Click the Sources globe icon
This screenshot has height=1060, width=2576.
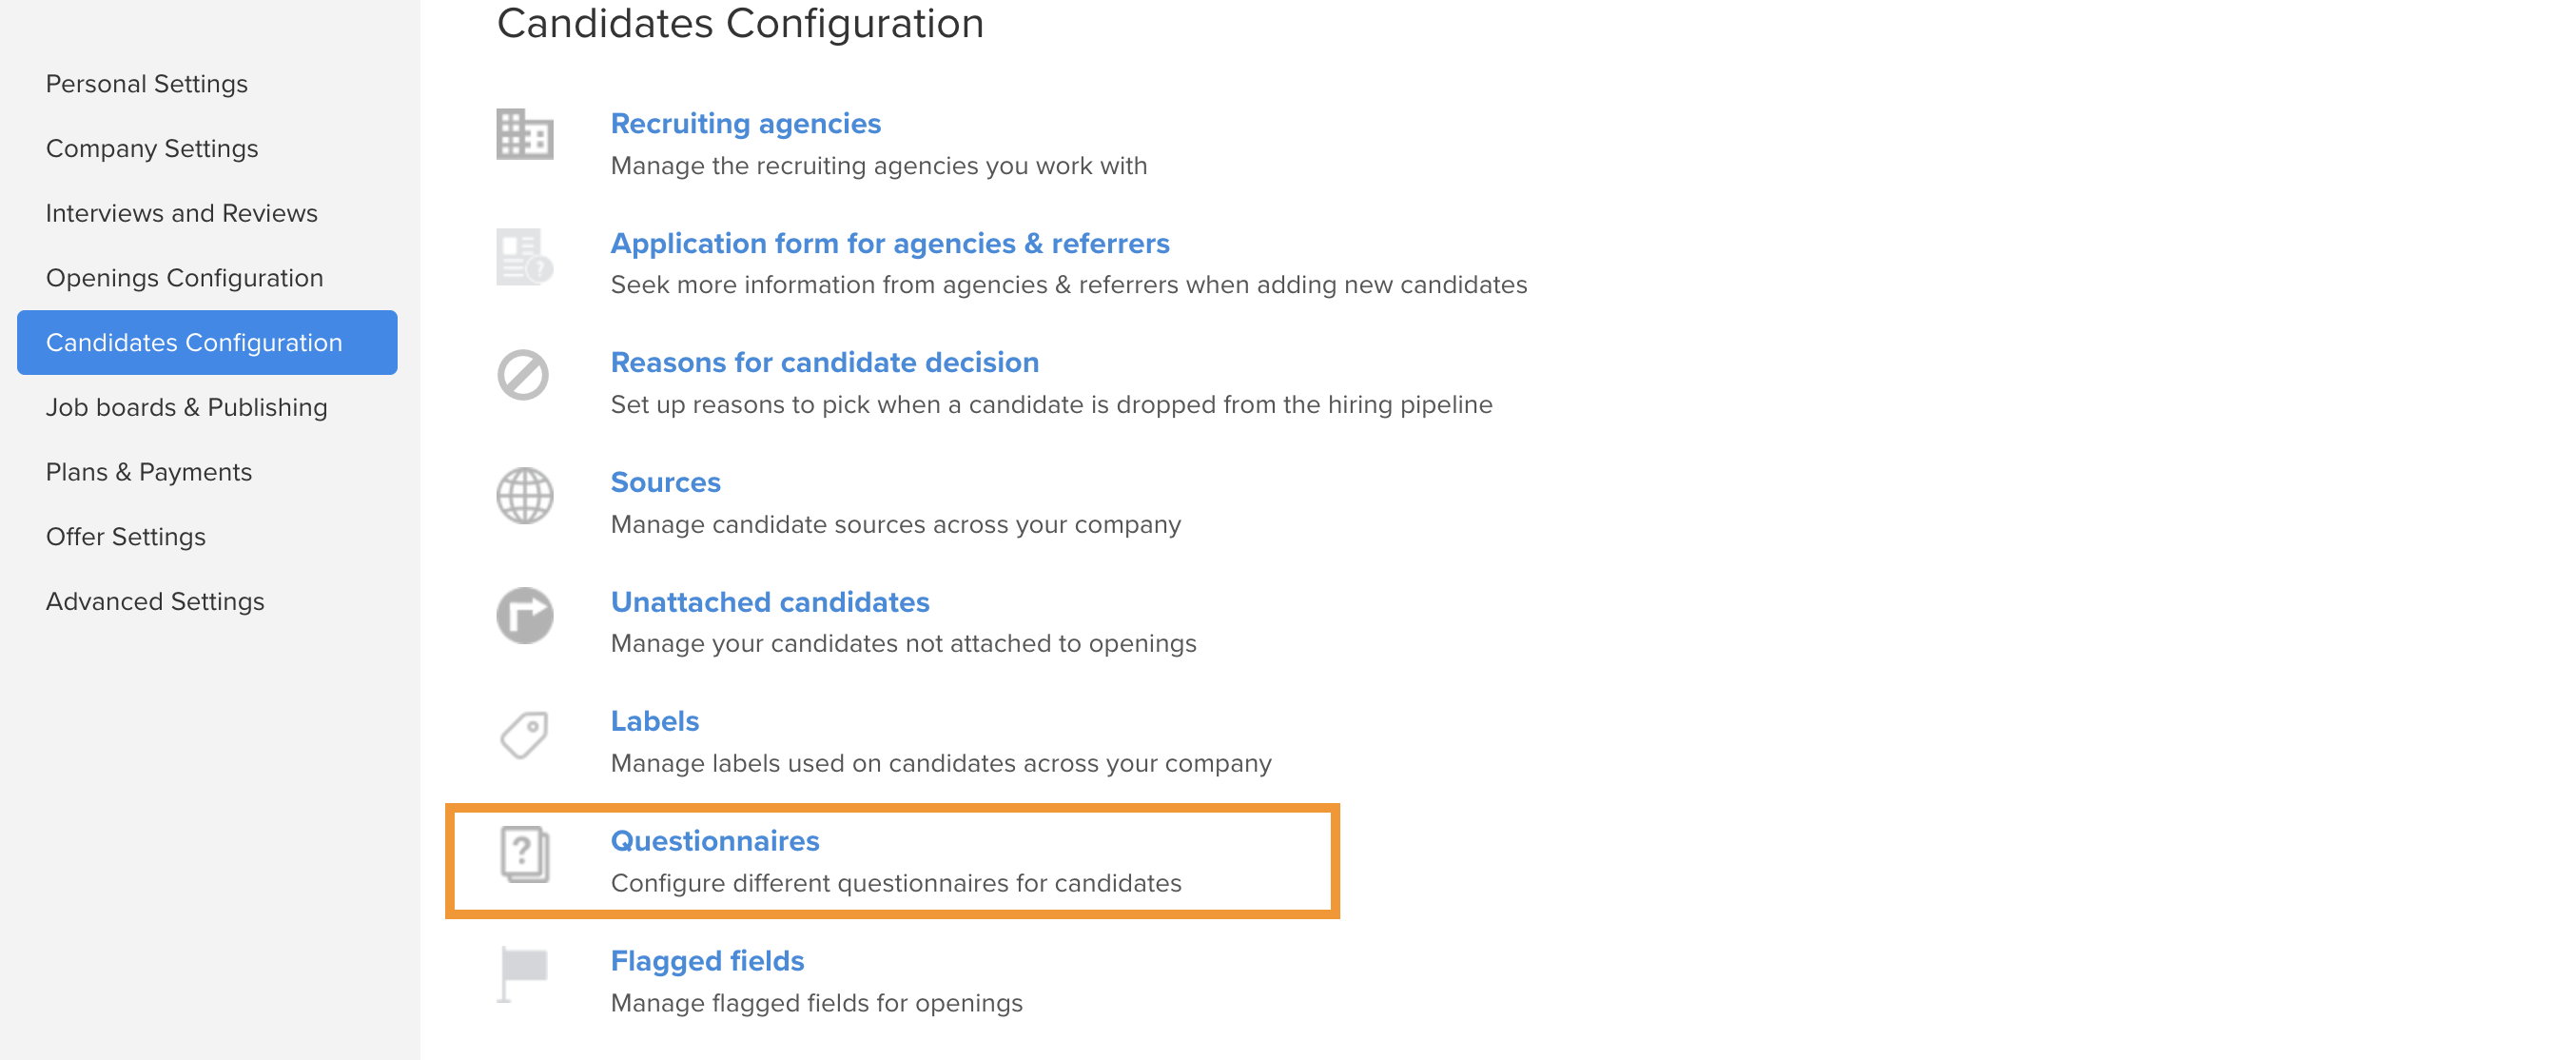coord(524,496)
